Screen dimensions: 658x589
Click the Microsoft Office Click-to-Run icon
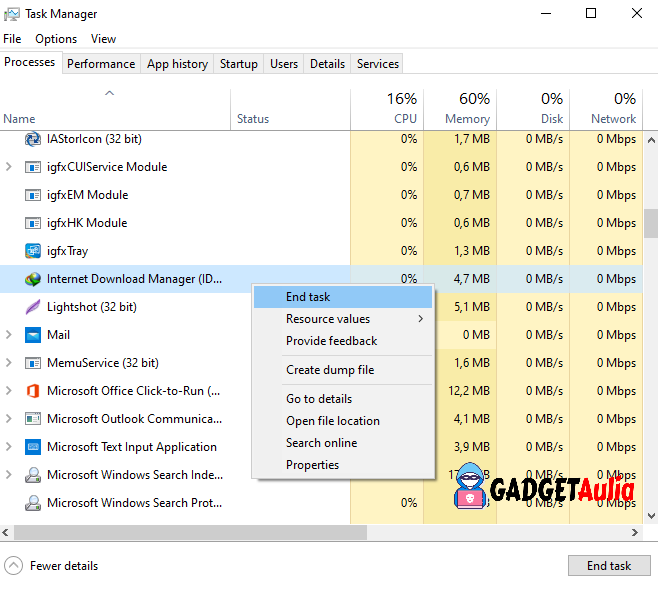coord(33,391)
